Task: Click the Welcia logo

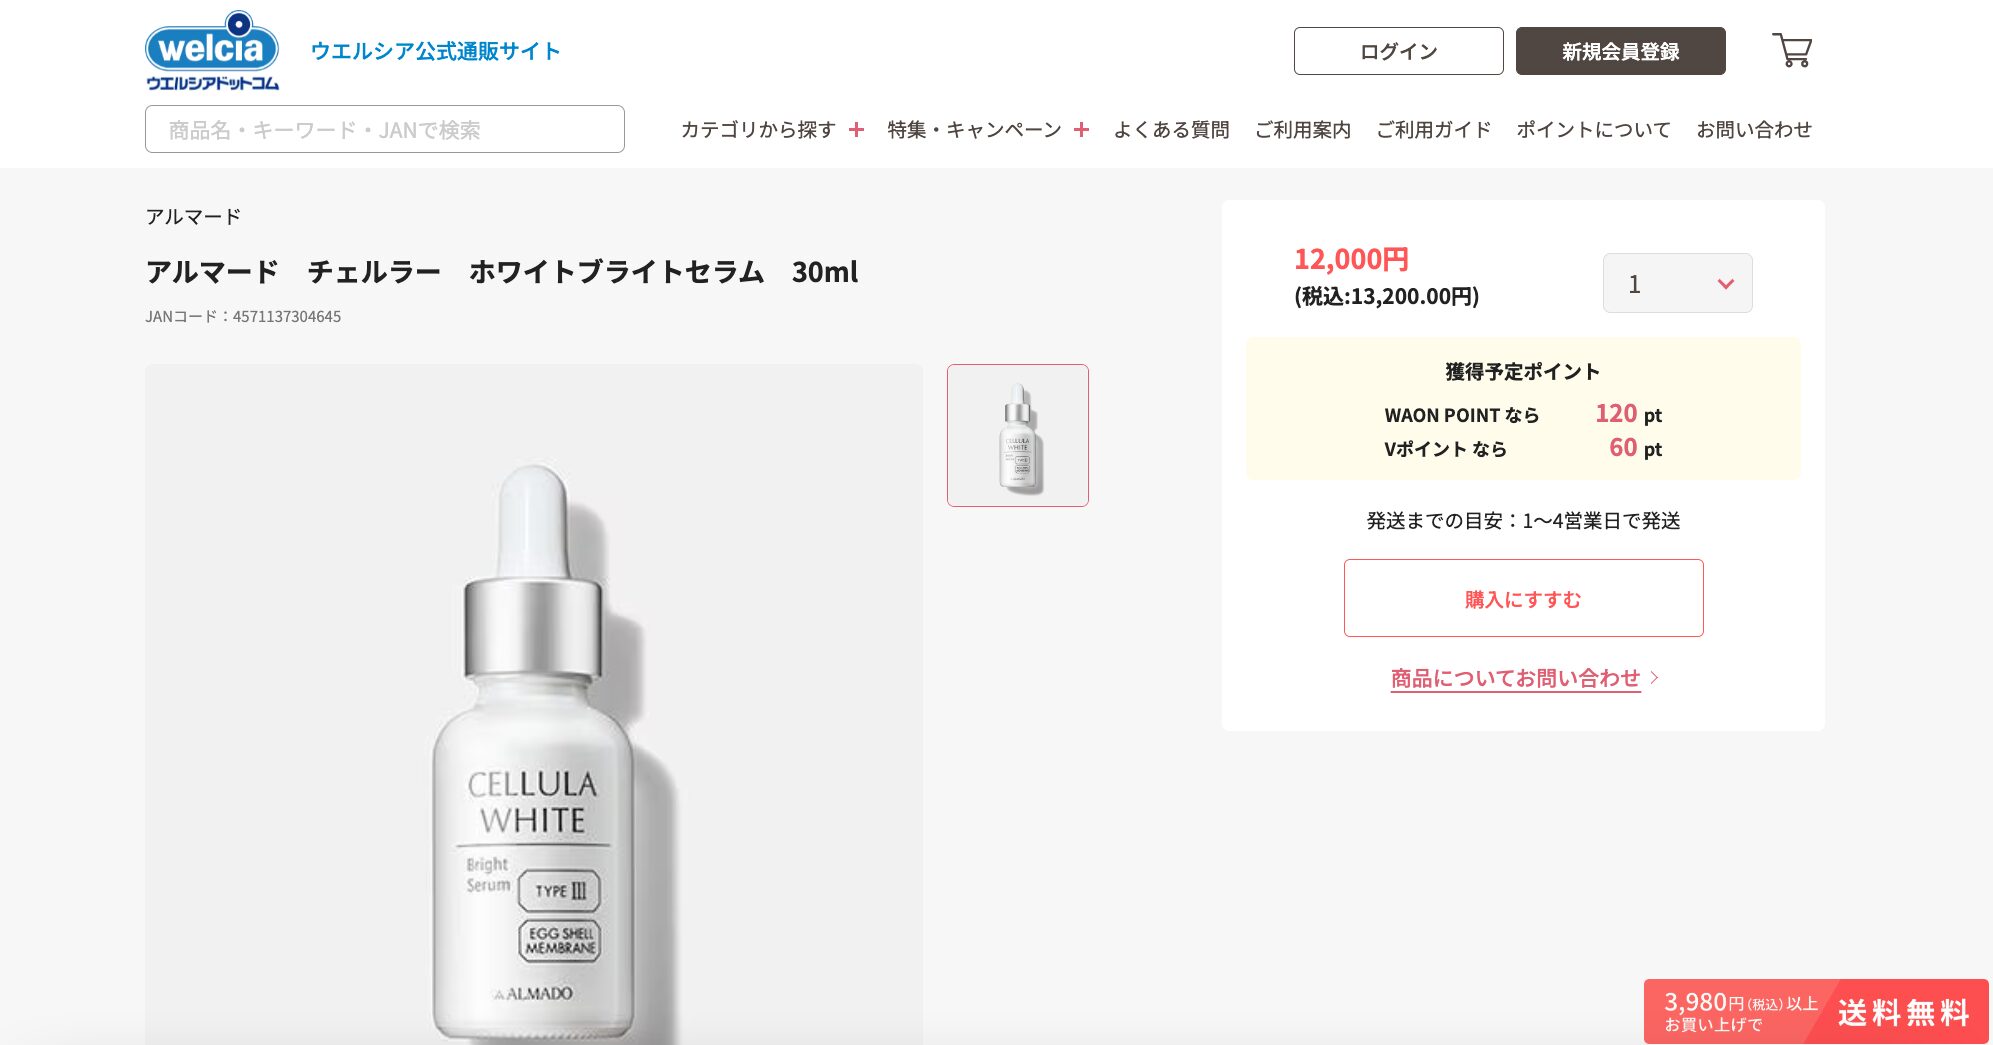Action: click(x=212, y=51)
